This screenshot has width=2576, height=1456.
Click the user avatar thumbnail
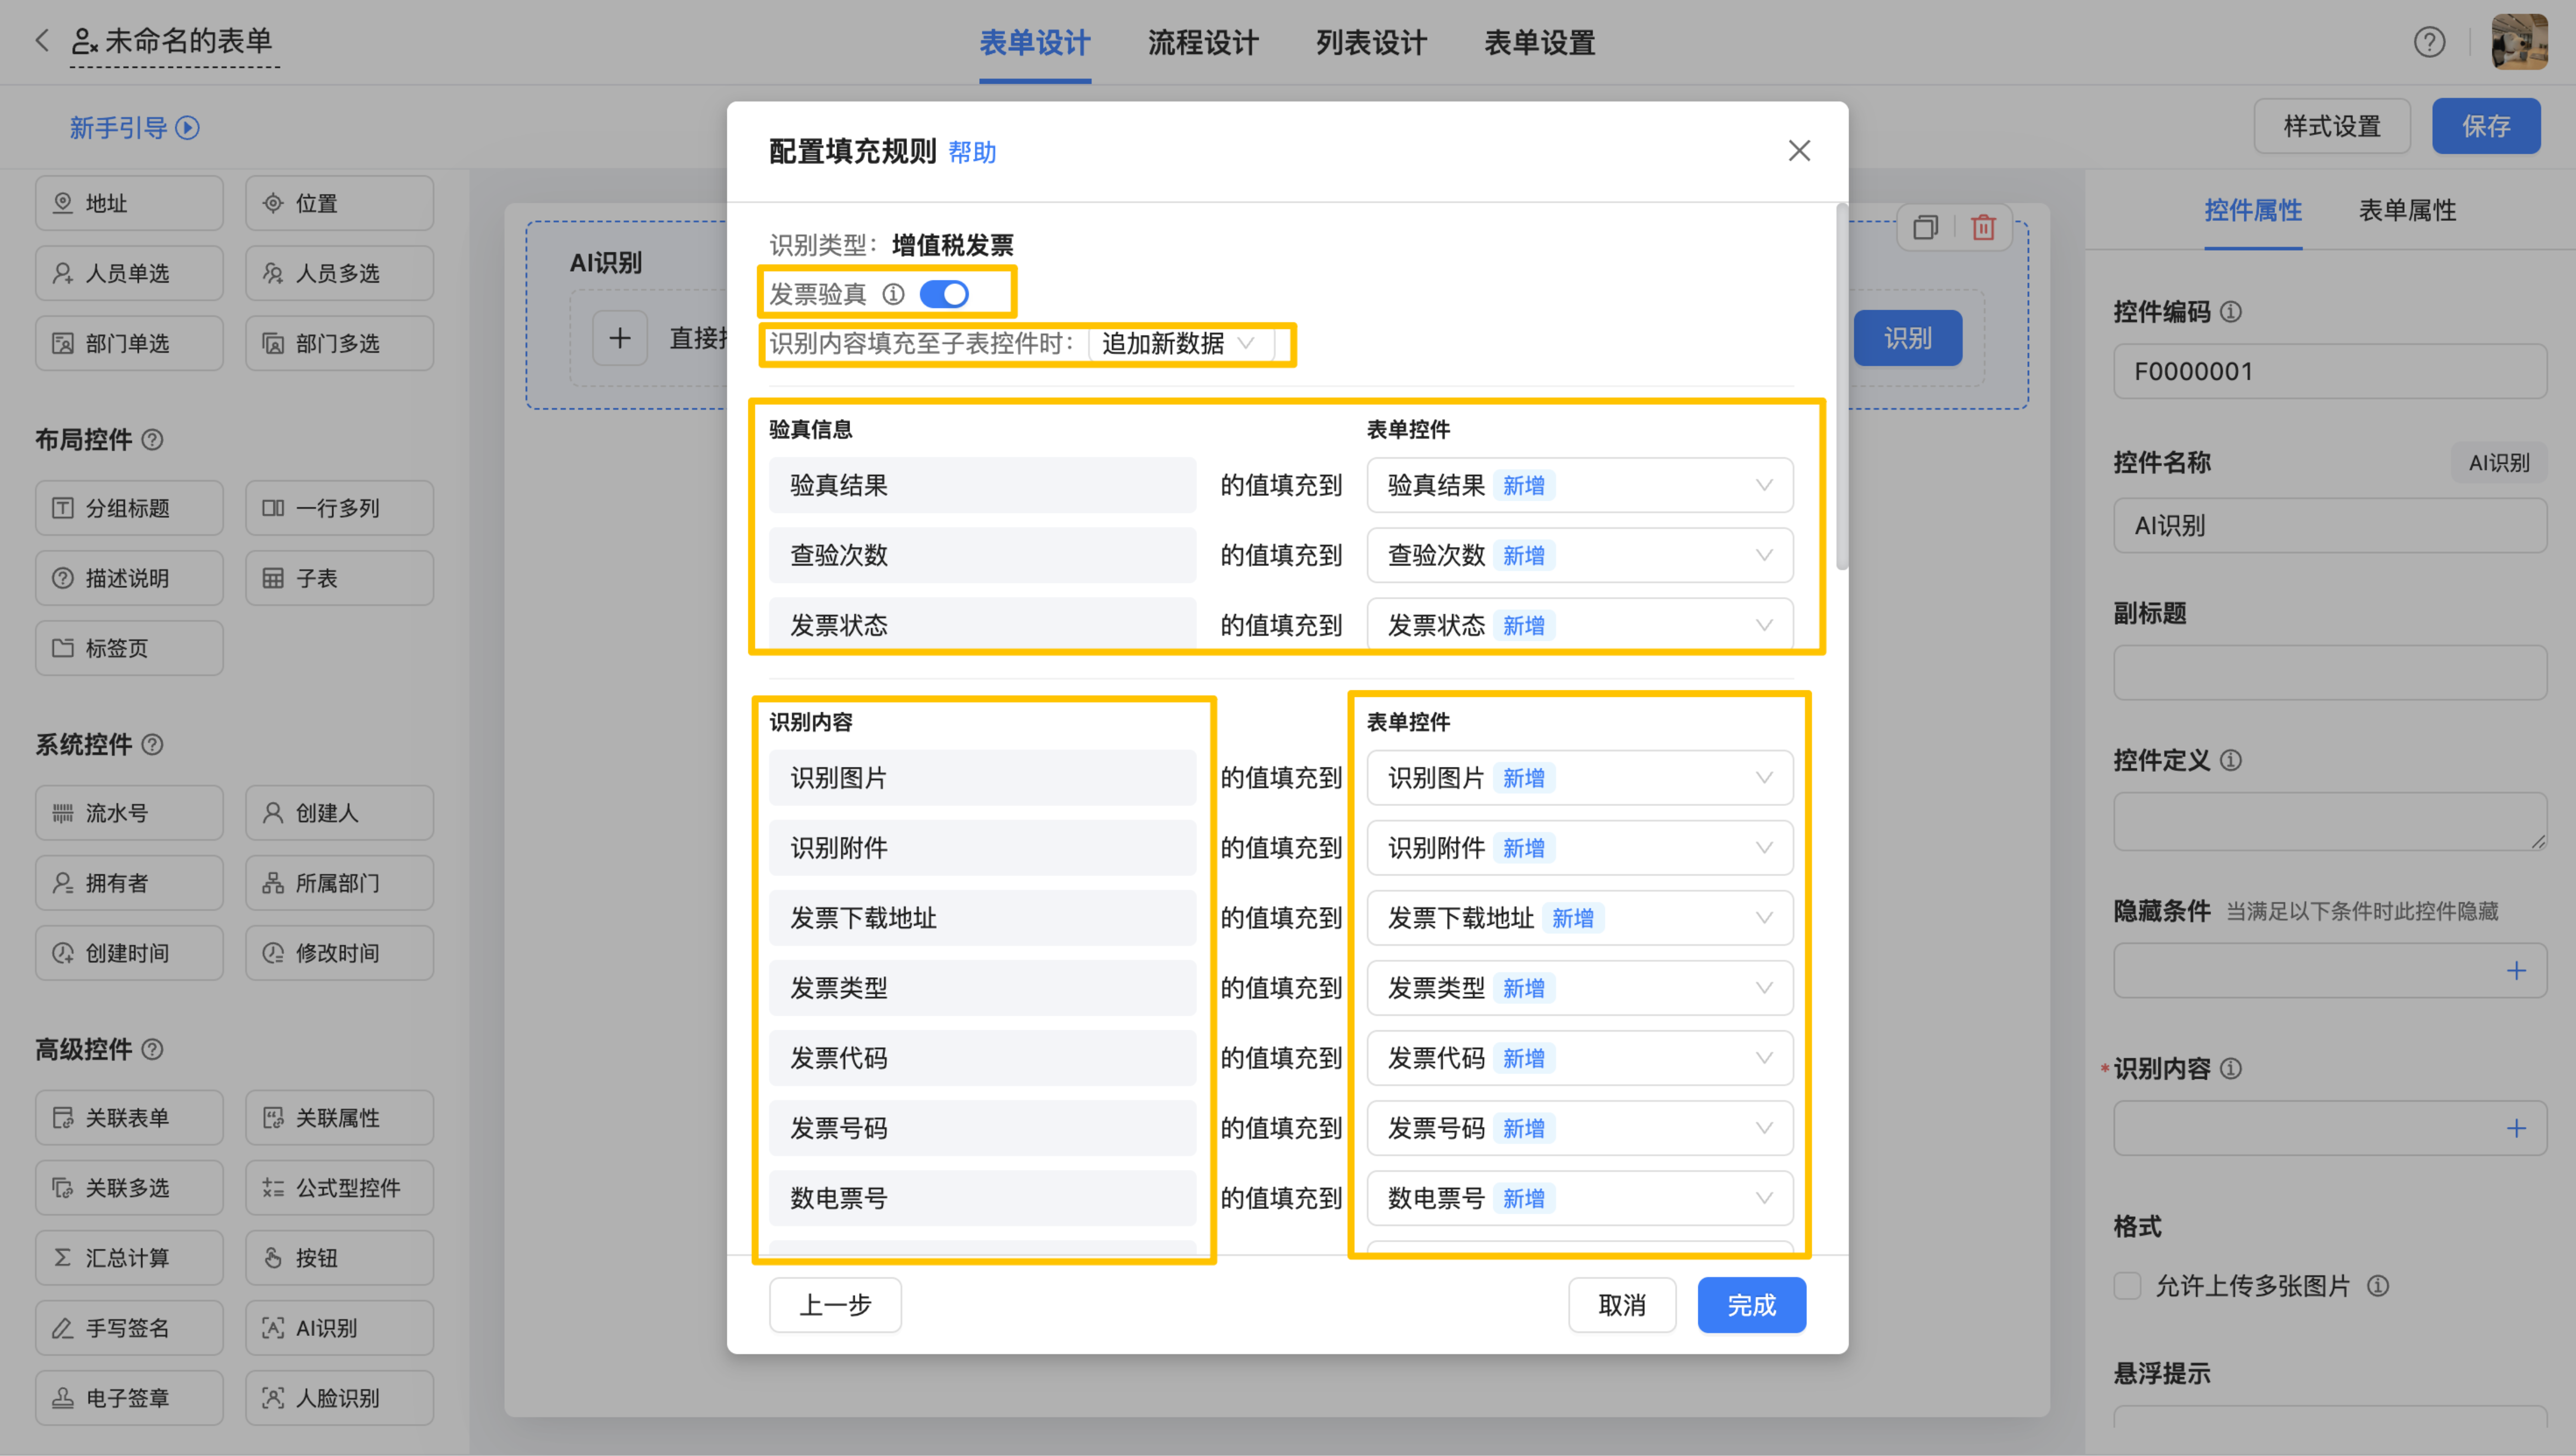[2519, 42]
